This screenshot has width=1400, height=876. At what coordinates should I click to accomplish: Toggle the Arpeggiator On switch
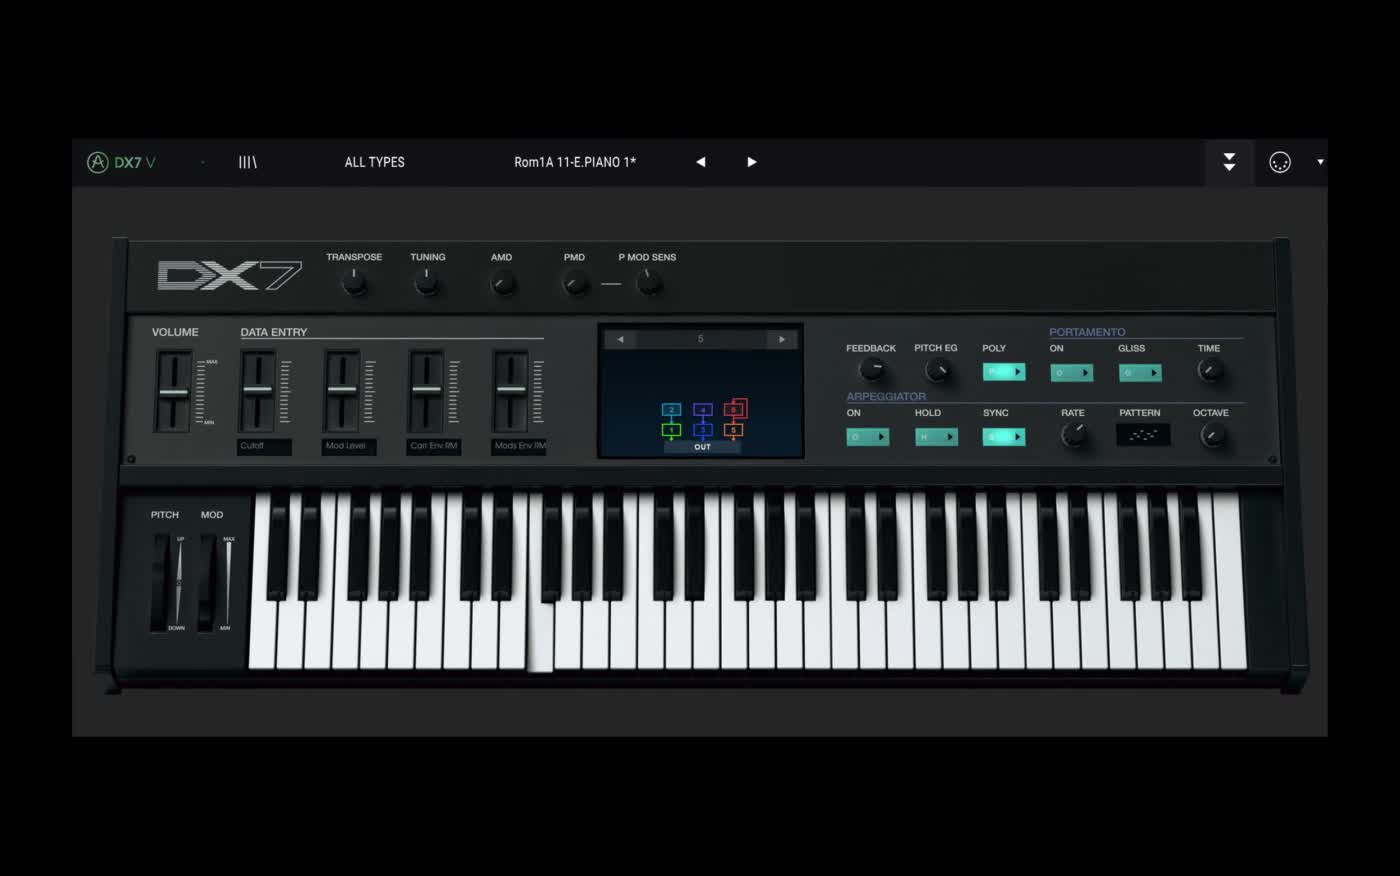coord(868,436)
